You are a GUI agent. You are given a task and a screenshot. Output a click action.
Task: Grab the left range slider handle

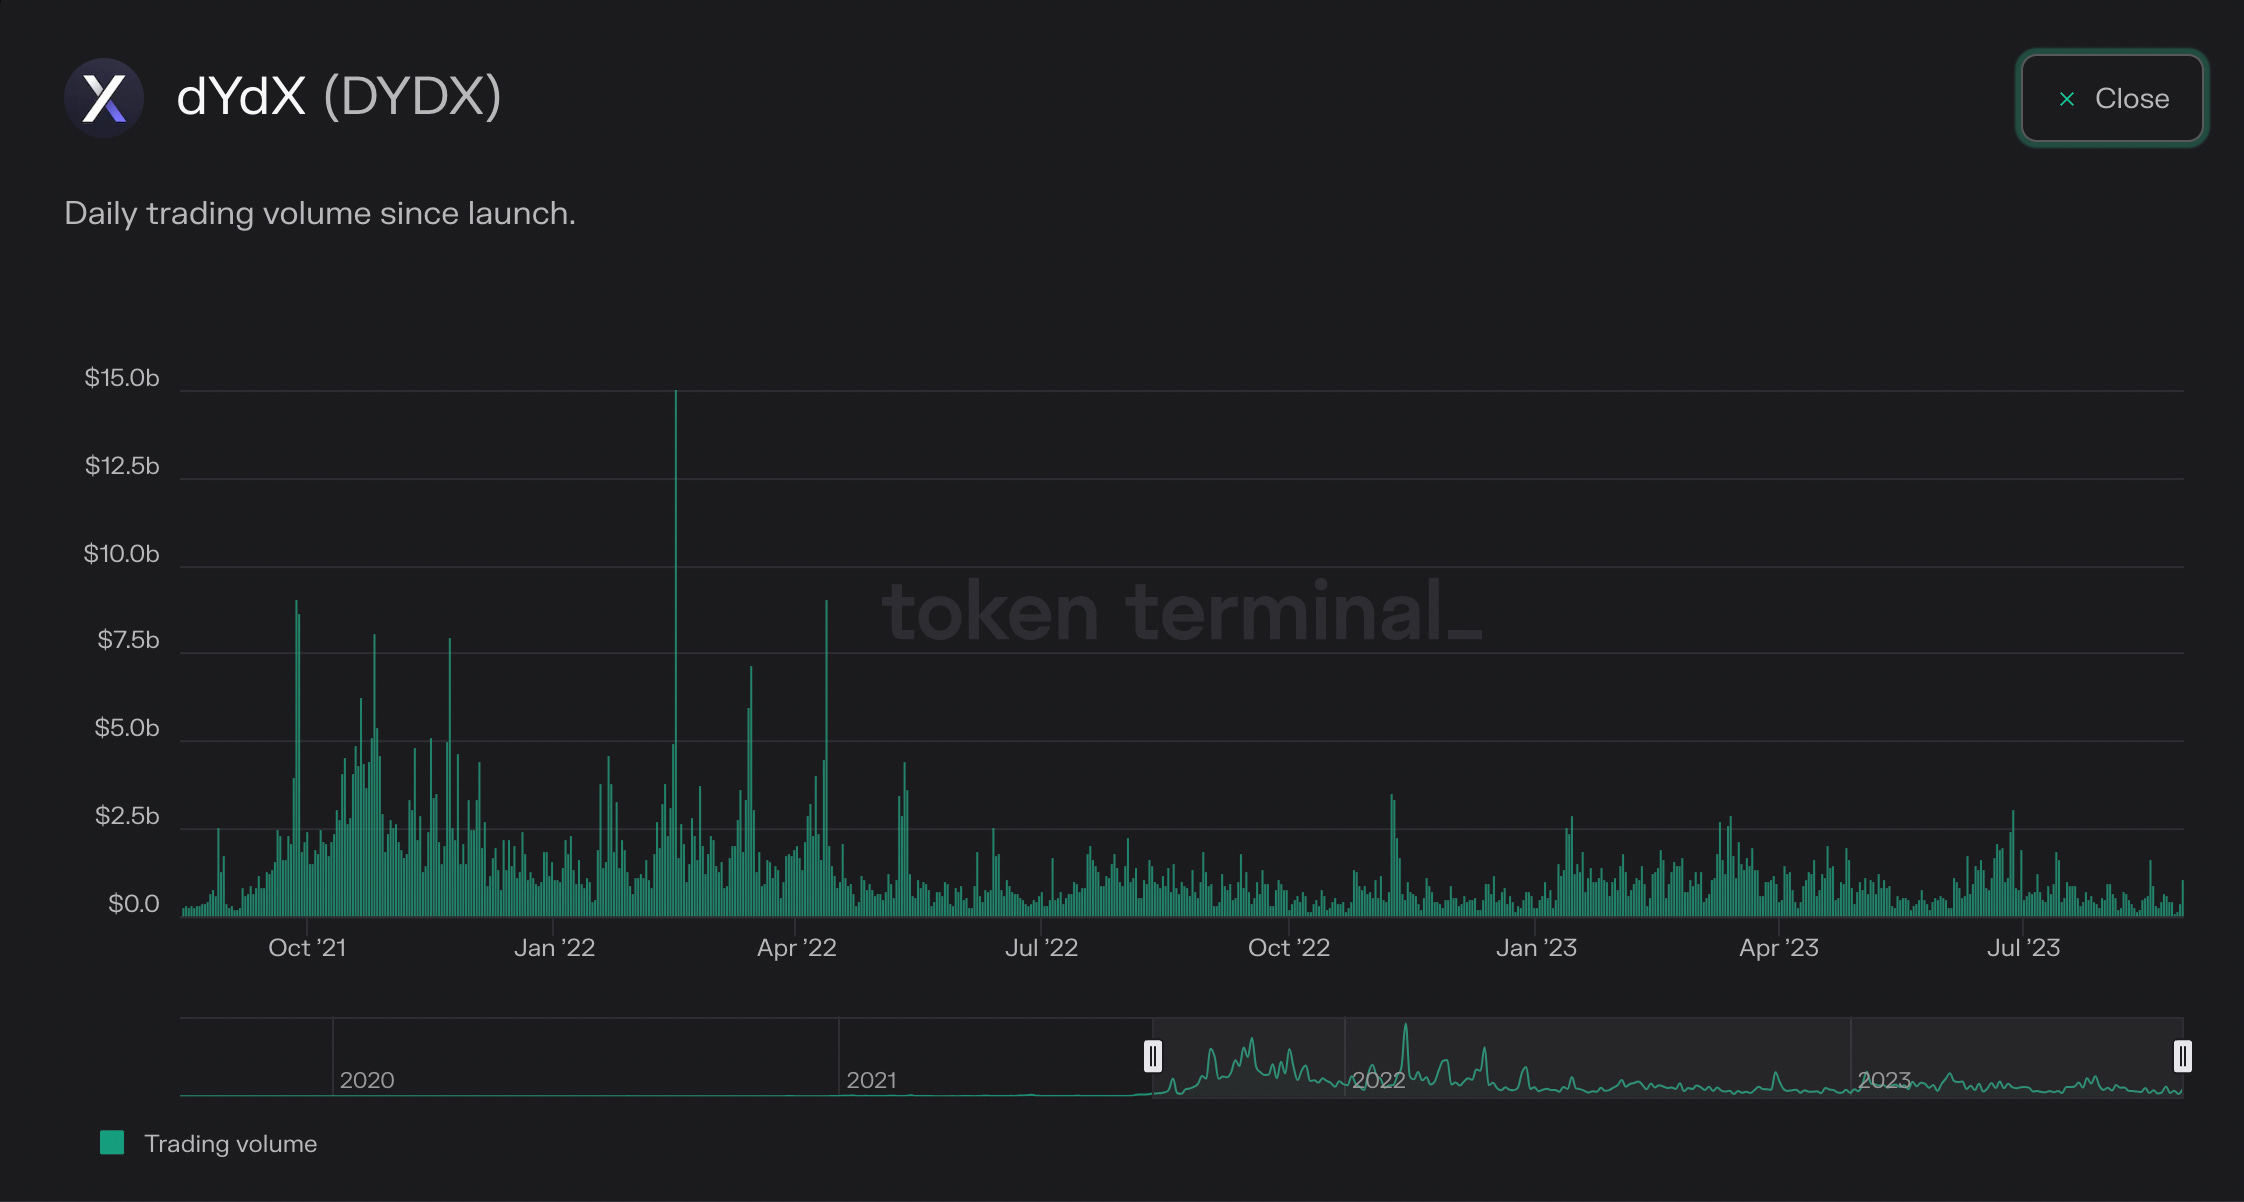[1153, 1056]
